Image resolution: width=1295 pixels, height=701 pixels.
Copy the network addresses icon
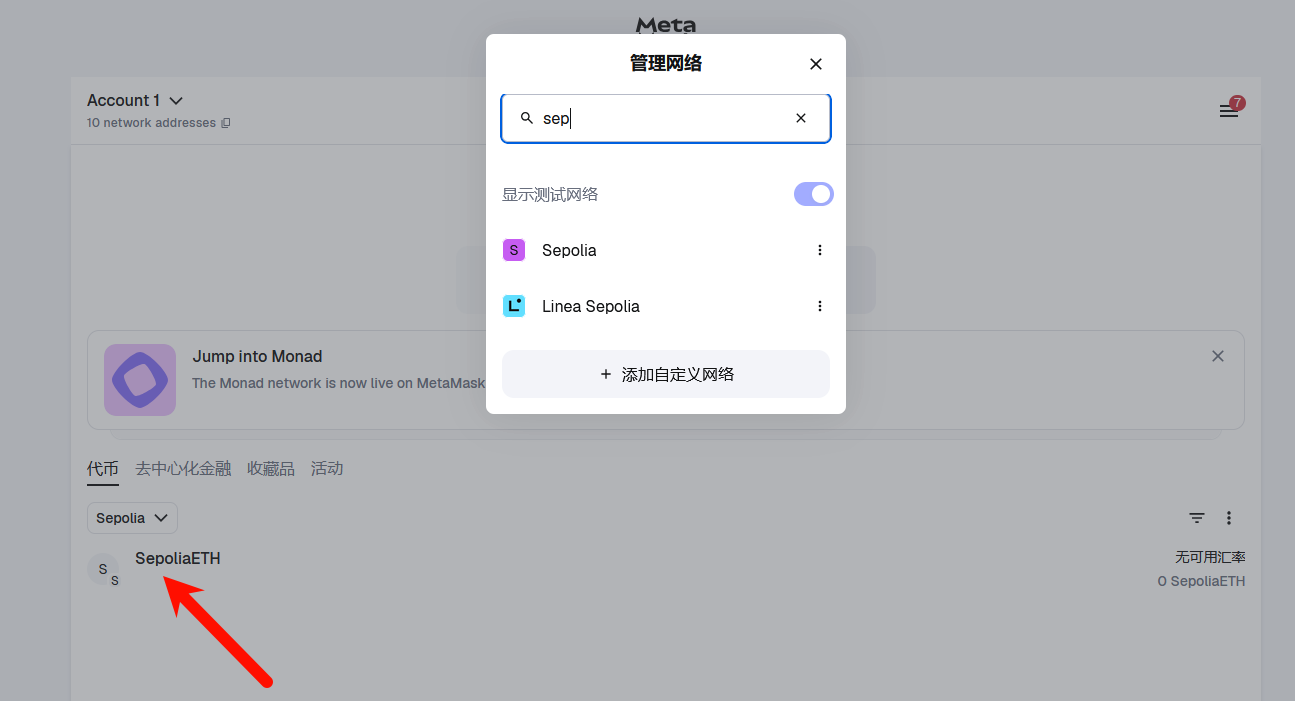pyautogui.click(x=226, y=123)
